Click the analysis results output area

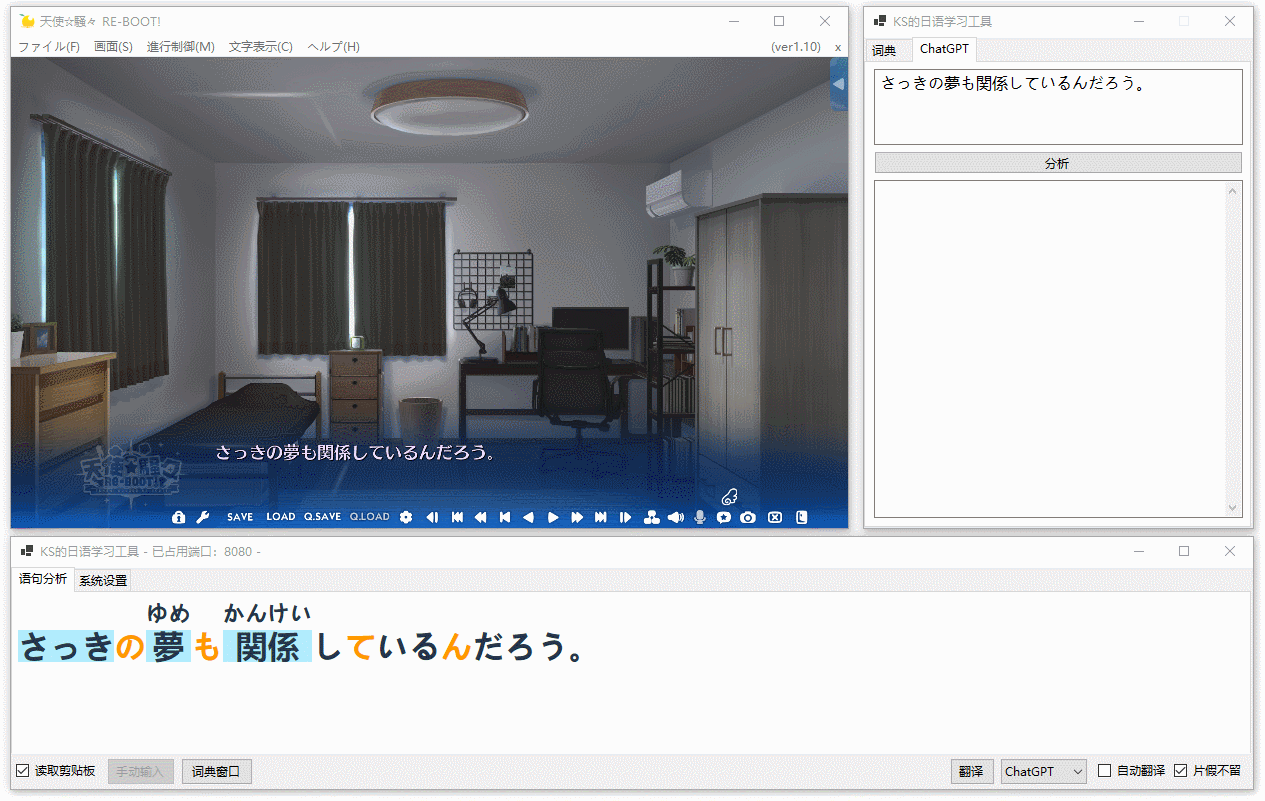point(1050,349)
